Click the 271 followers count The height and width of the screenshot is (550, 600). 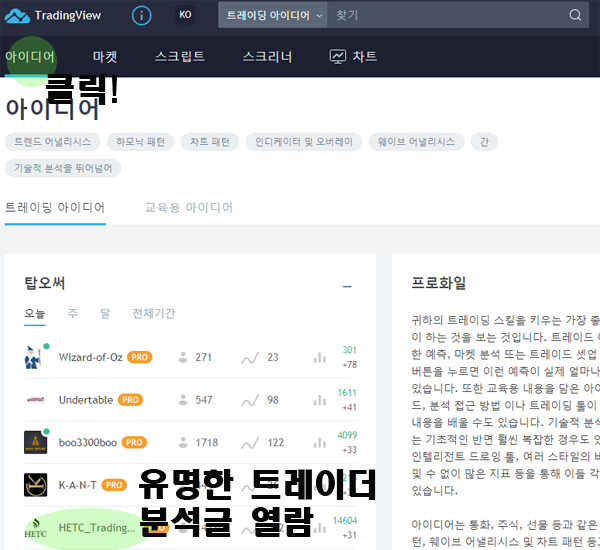204,357
